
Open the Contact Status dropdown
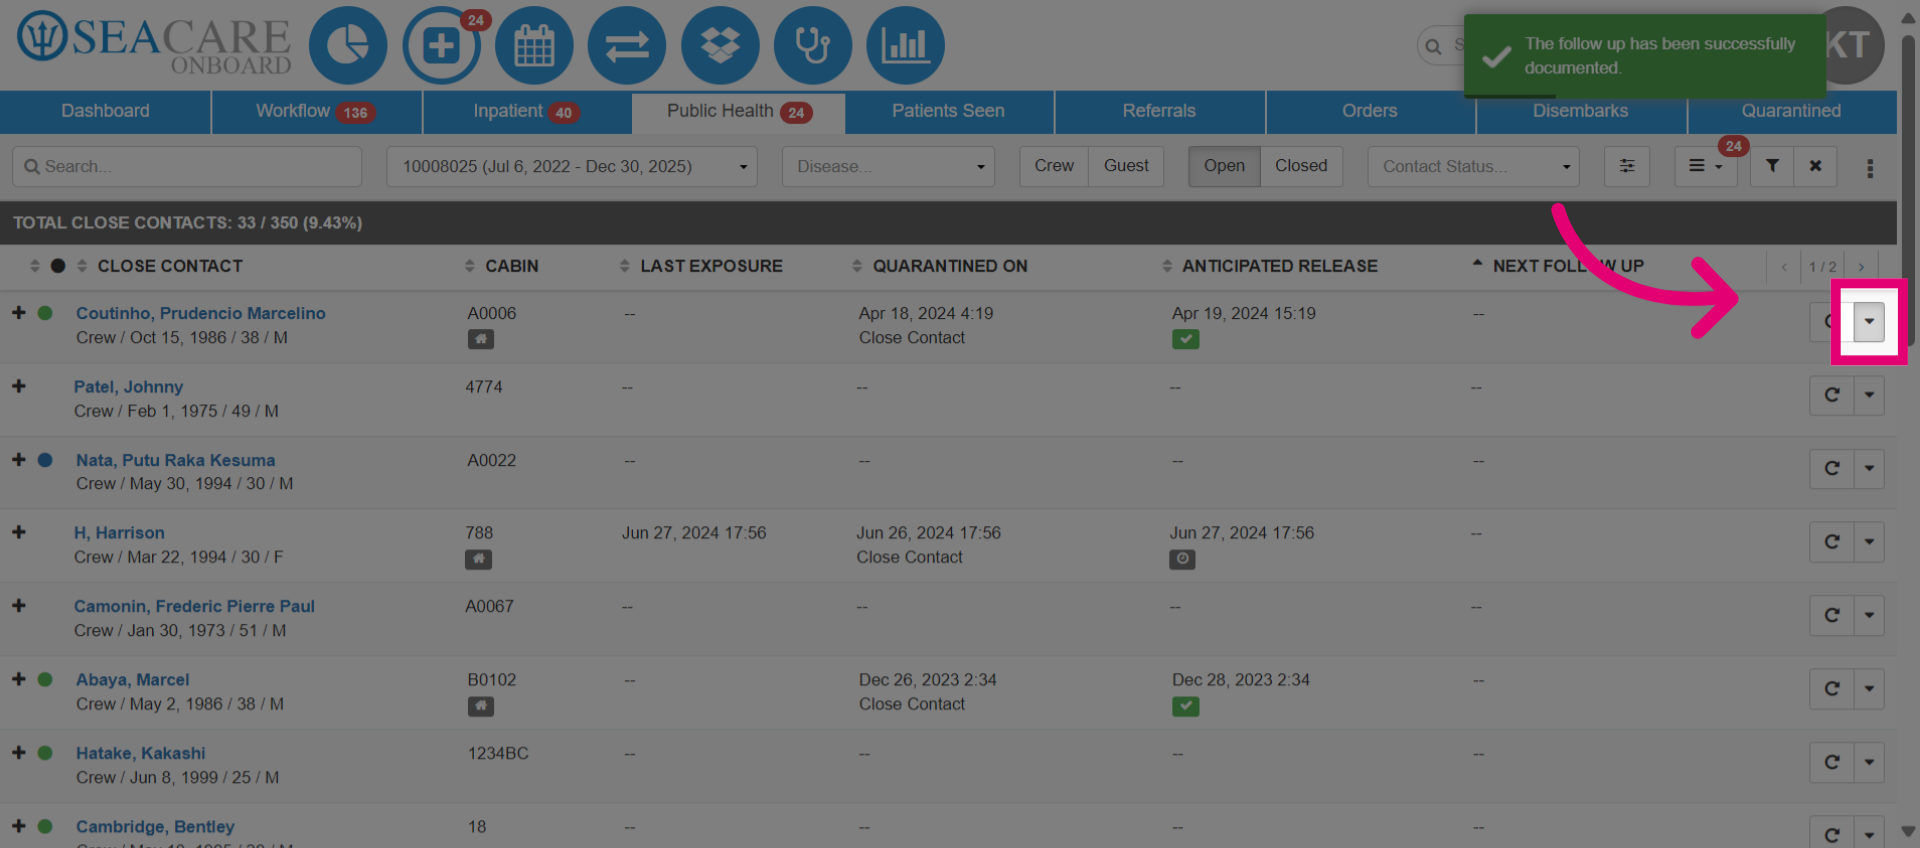coord(1474,167)
